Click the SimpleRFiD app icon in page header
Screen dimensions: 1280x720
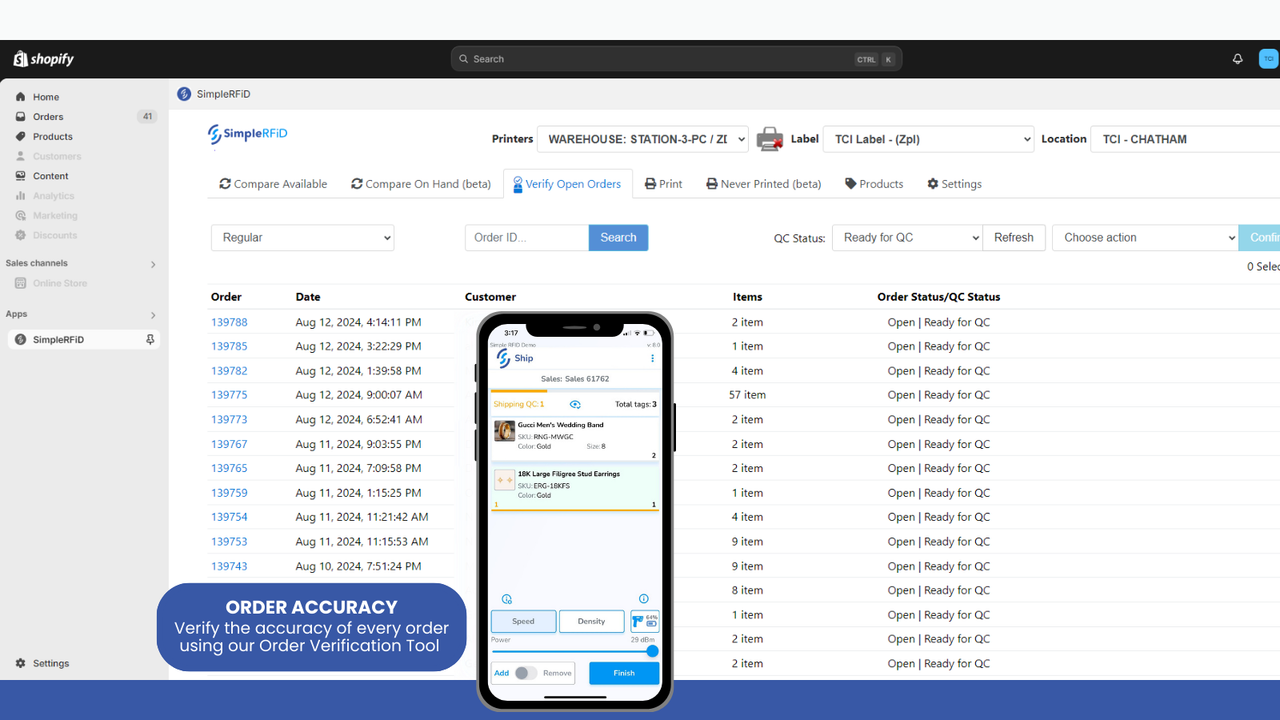pyautogui.click(x=184, y=94)
